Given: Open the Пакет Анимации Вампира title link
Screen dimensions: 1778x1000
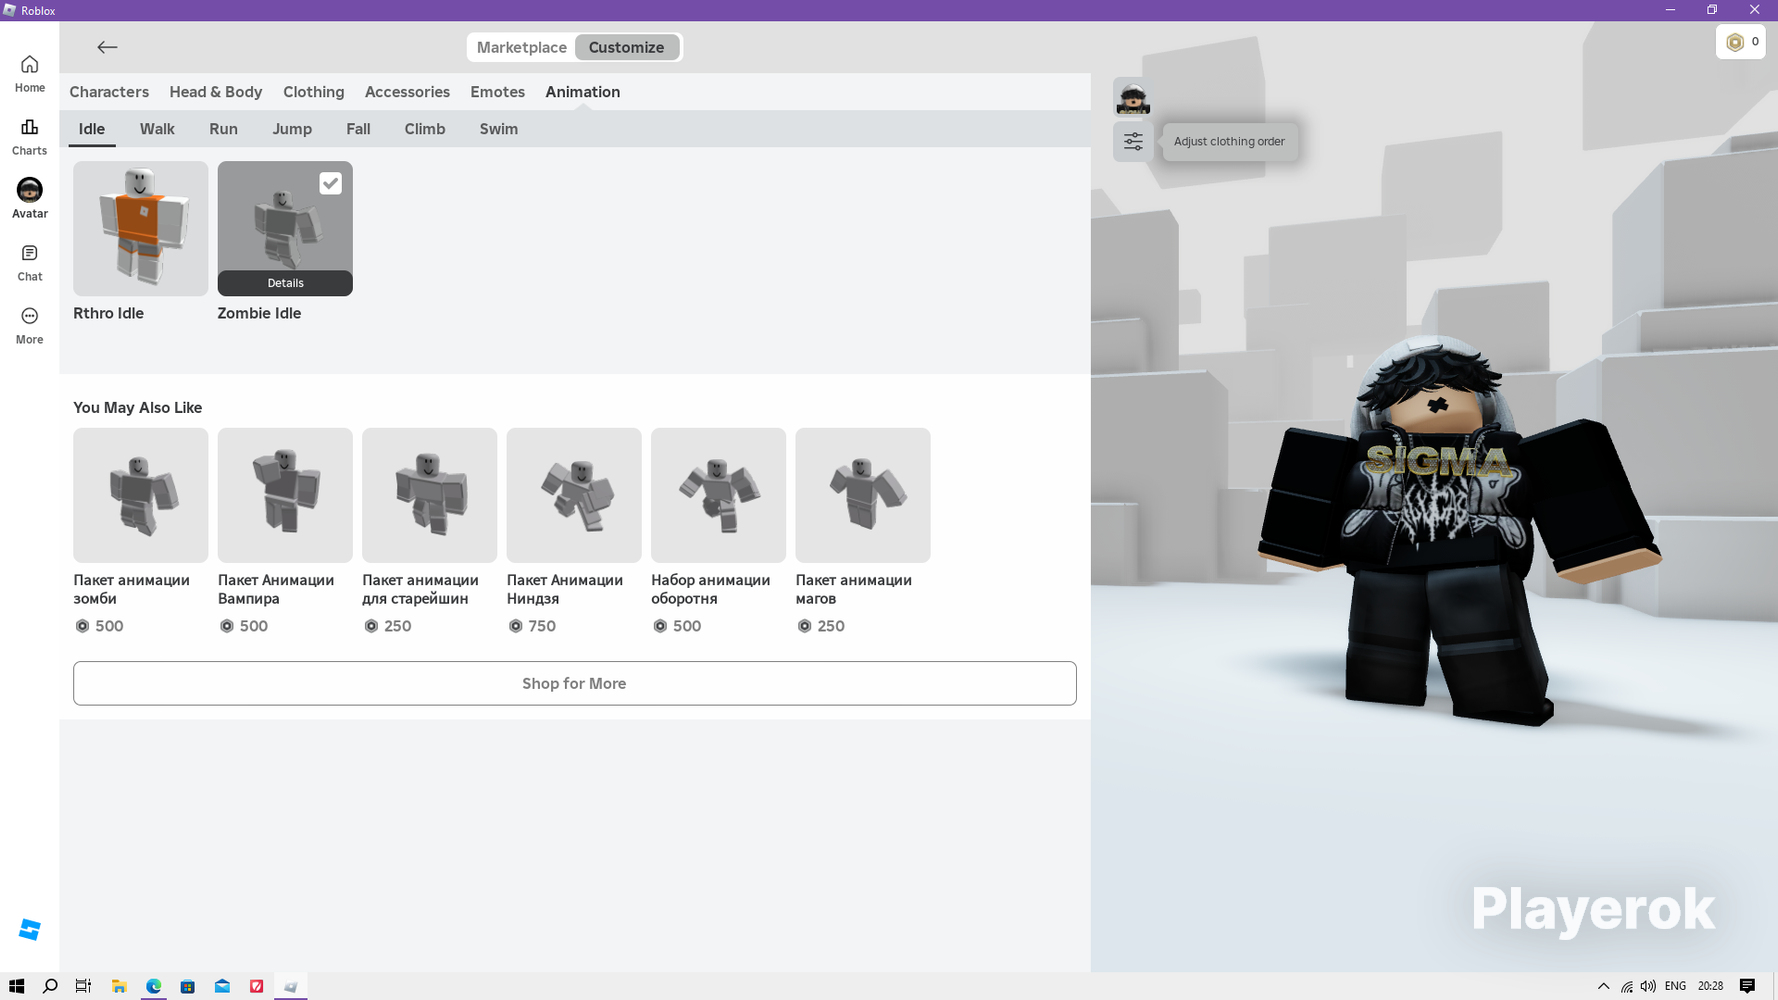Looking at the screenshot, I should click(276, 589).
